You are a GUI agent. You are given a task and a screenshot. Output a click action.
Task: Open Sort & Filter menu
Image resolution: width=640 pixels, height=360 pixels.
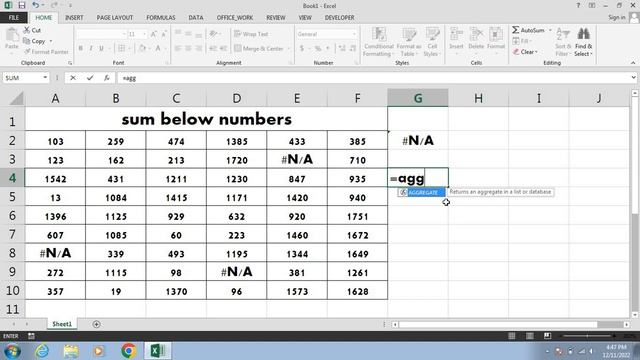coord(563,42)
